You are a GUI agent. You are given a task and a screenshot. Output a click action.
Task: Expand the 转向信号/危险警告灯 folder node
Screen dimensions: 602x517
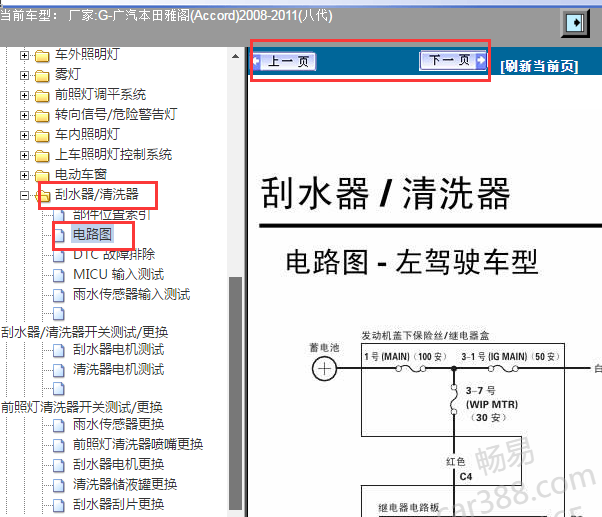tap(24, 115)
